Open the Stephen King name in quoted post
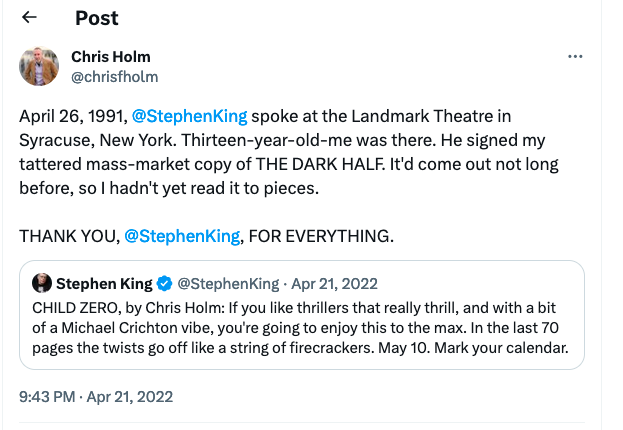This screenshot has width=623, height=430. (x=104, y=284)
